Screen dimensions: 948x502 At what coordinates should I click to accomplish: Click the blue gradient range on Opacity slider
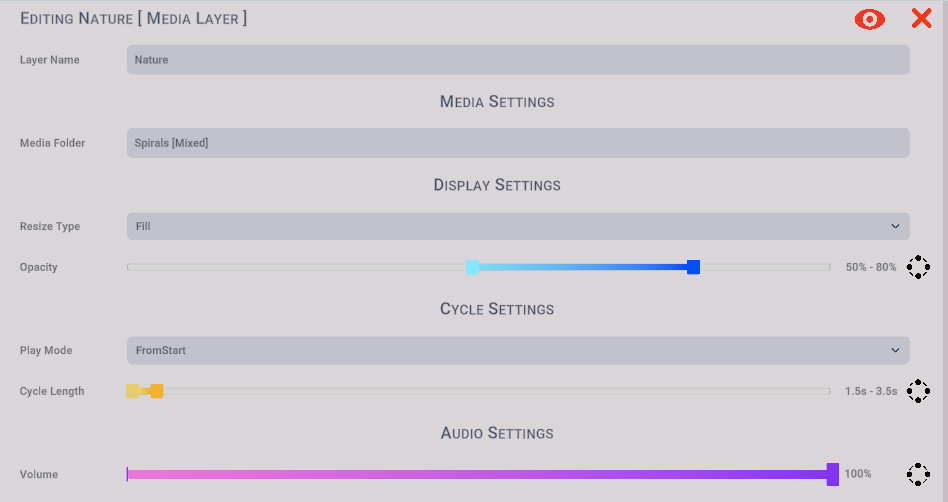point(583,267)
